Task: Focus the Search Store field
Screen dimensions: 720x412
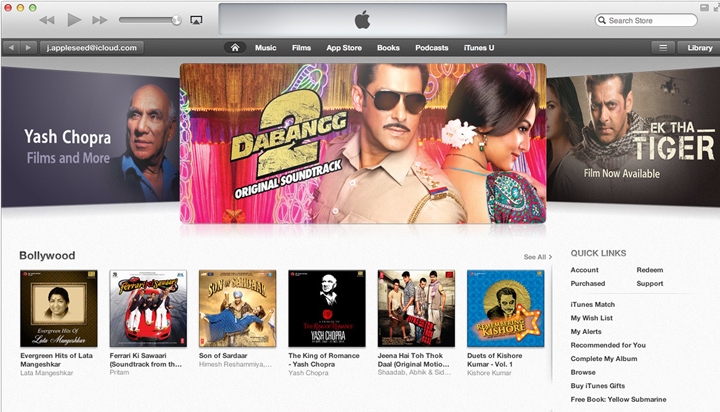Action: tap(646, 20)
